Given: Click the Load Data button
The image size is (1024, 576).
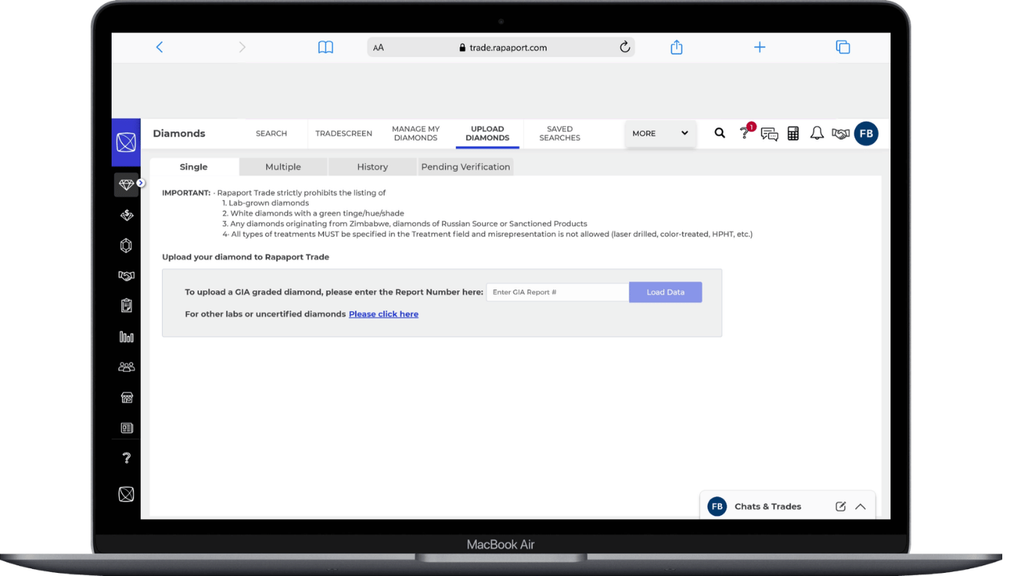Looking at the screenshot, I should [x=665, y=292].
